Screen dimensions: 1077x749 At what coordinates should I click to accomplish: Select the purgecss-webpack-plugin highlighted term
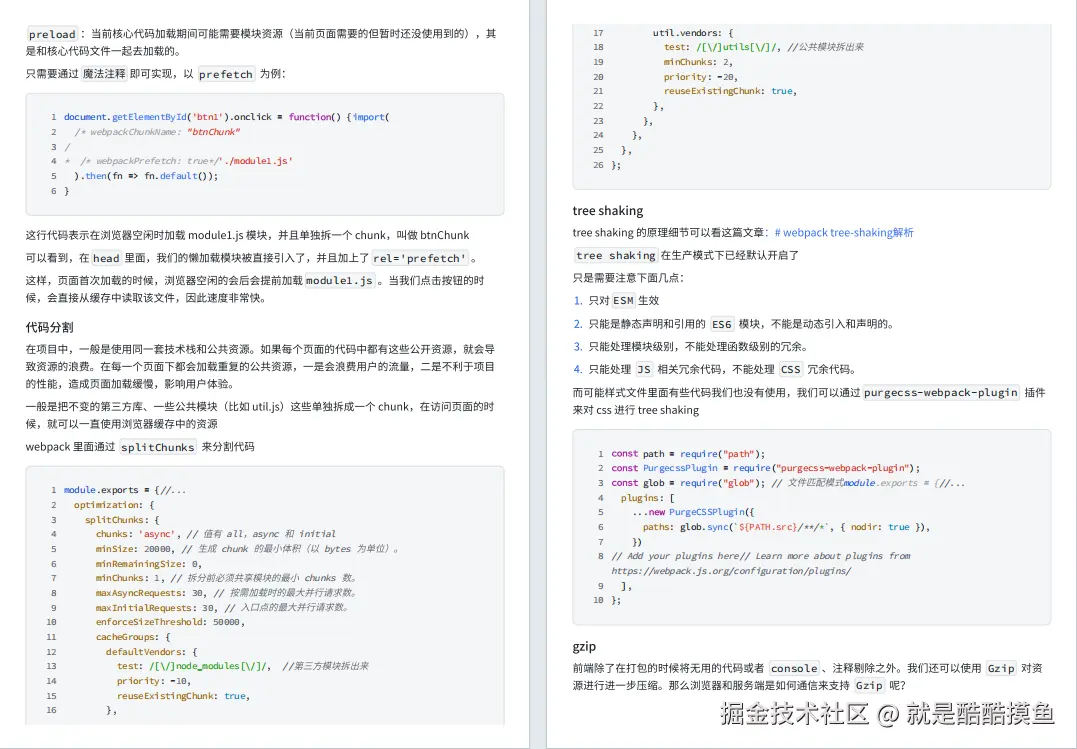pos(940,392)
